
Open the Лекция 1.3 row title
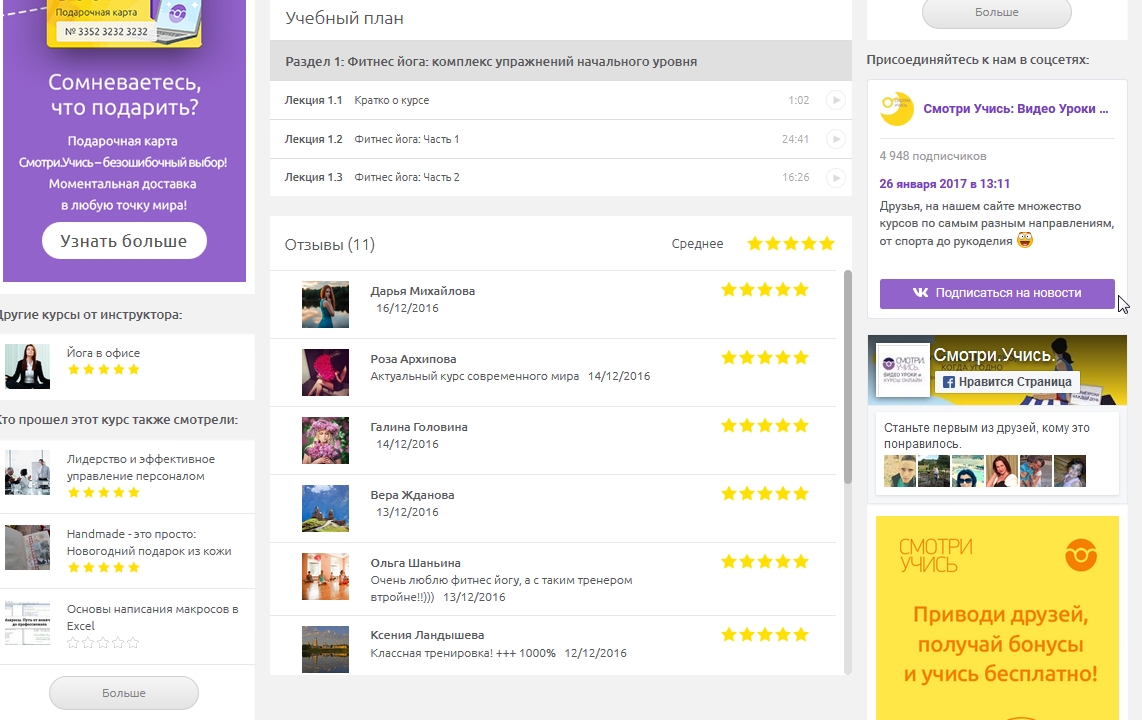[406, 178]
